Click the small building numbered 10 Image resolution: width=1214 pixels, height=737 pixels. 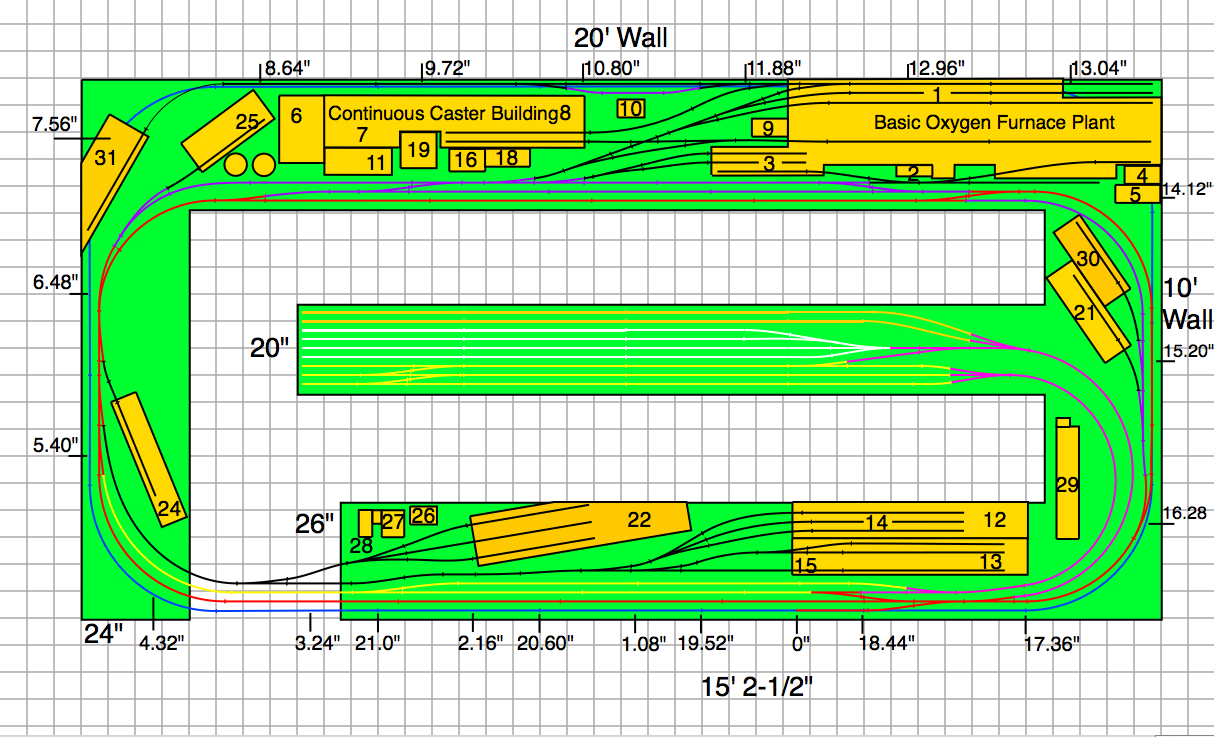(x=630, y=108)
